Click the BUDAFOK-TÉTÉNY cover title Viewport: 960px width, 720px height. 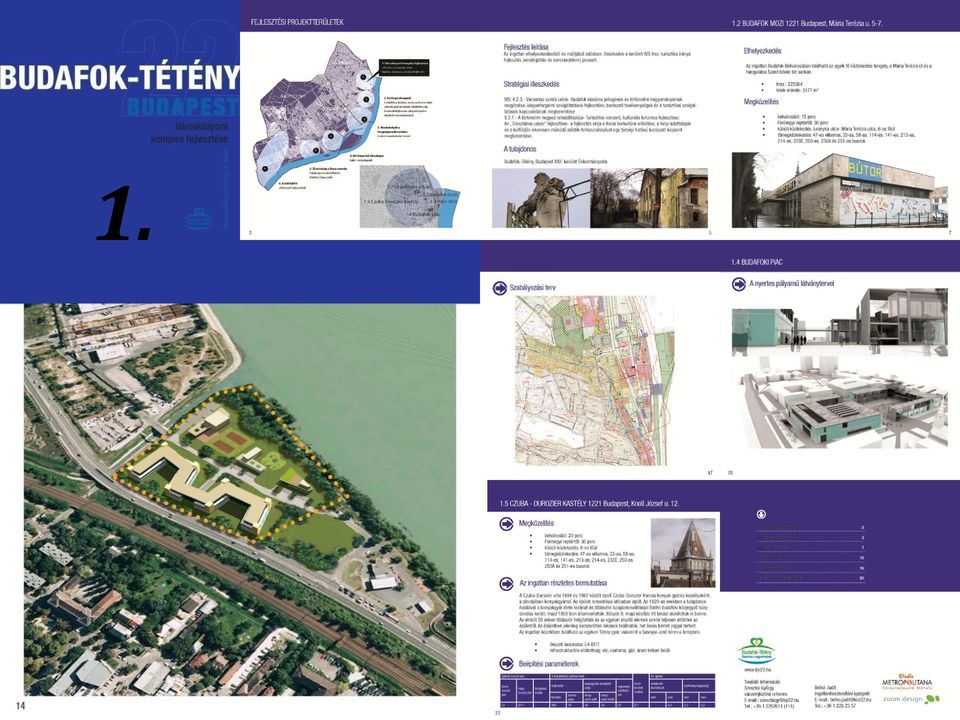[120, 77]
